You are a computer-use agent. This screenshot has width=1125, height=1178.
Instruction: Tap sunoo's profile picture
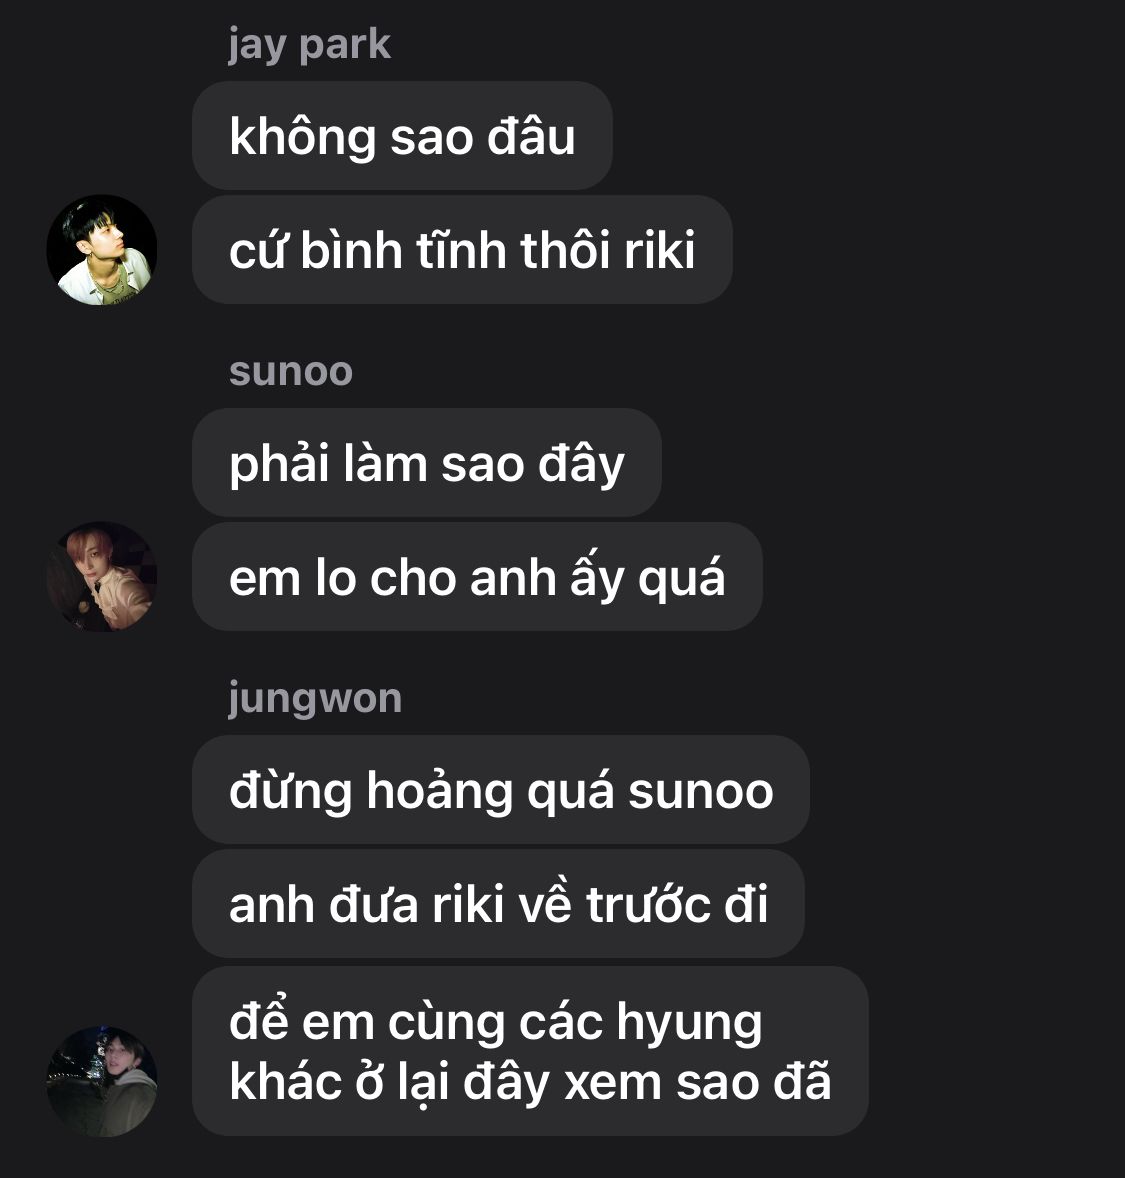point(102,577)
